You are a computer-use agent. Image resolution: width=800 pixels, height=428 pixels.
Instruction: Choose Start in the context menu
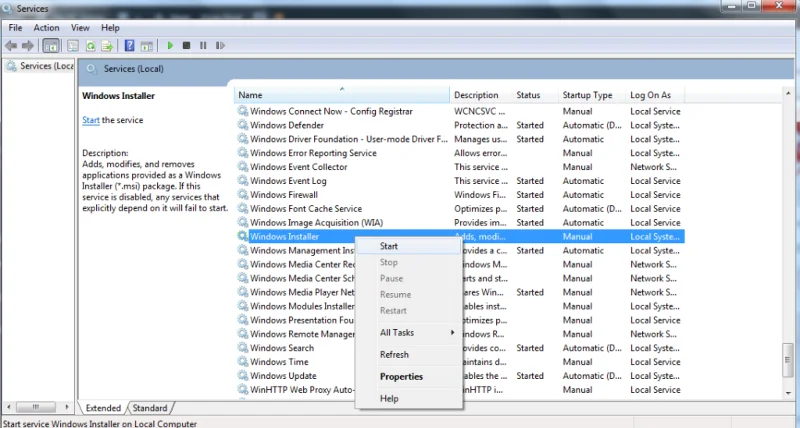pos(408,246)
